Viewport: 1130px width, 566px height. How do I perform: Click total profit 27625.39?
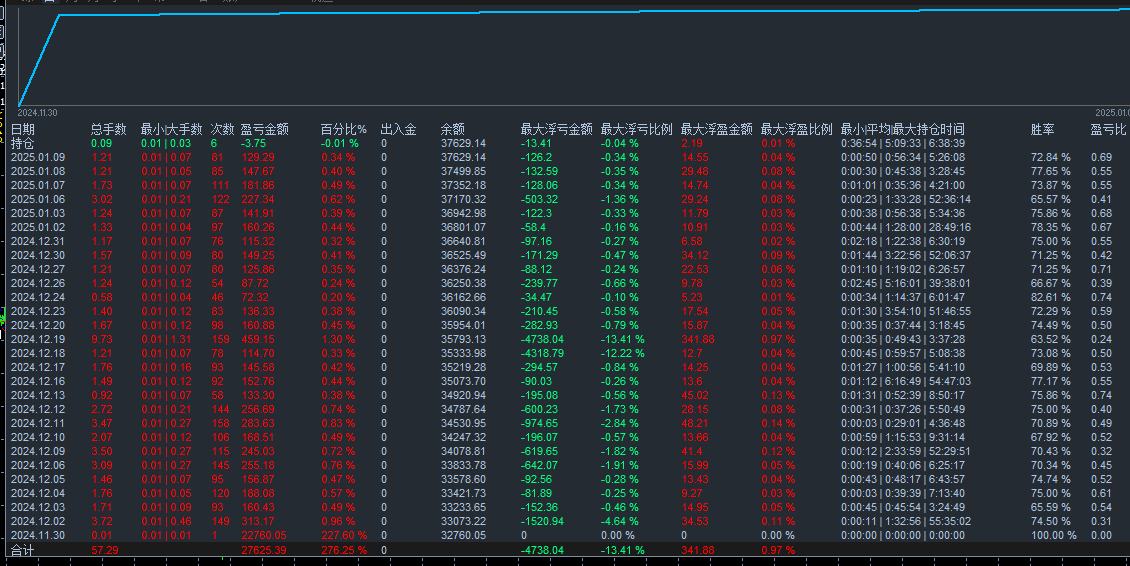[264, 550]
